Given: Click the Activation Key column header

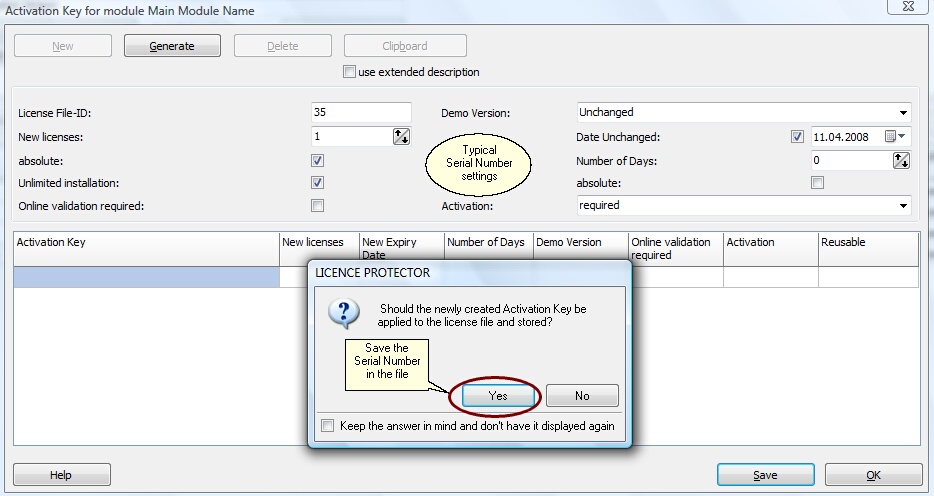Looking at the screenshot, I should tap(146, 243).
